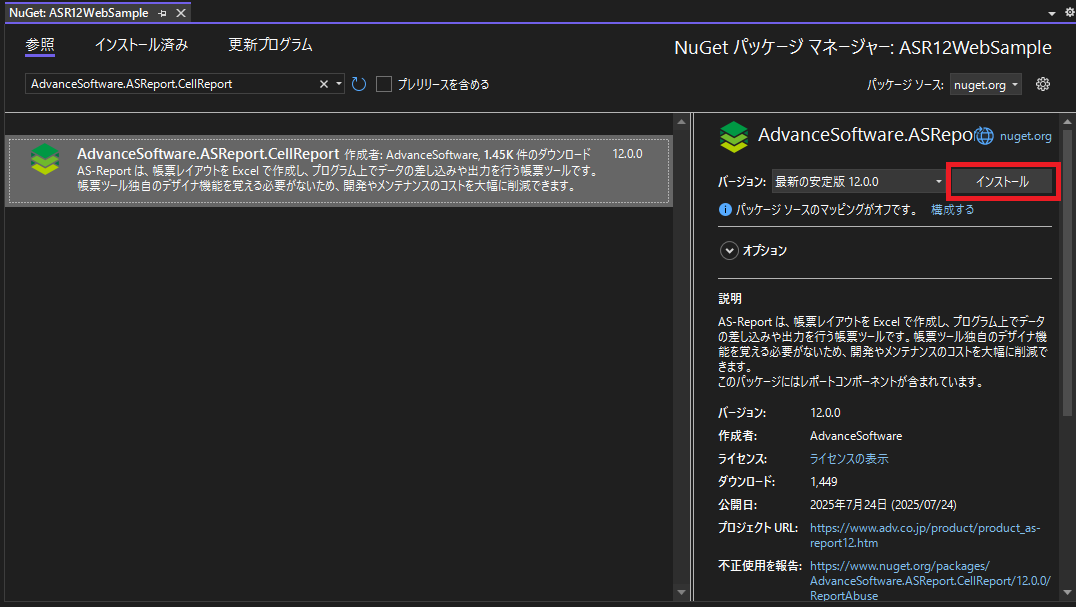Open the nuget.org link in details

(1025, 136)
